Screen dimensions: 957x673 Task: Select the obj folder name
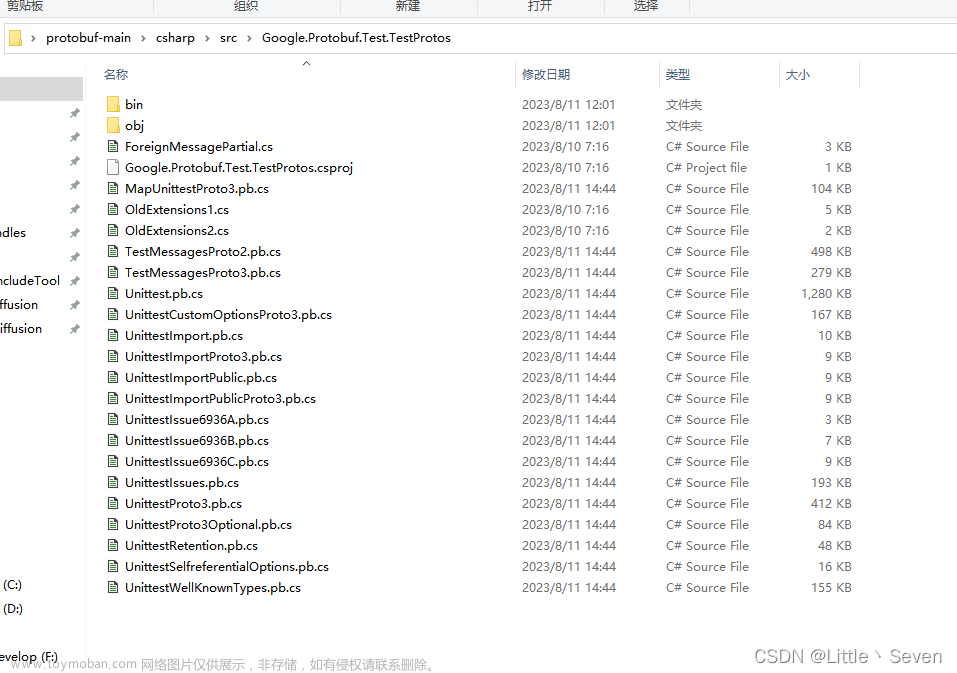click(134, 126)
